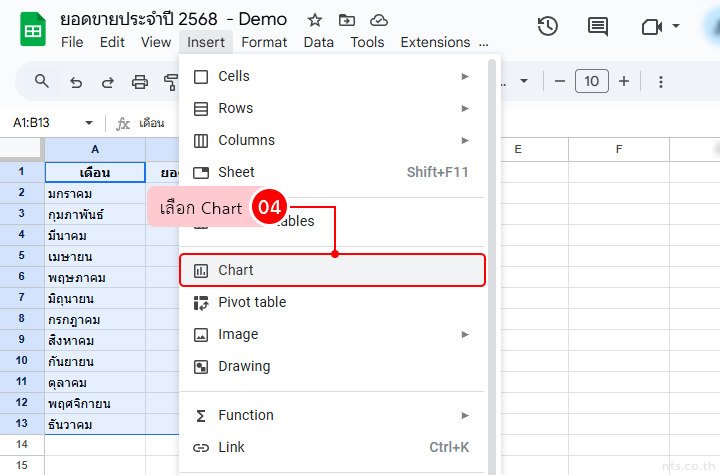The image size is (720, 475).
Task: Decrease font size with minus button
Action: pyautogui.click(x=559, y=81)
